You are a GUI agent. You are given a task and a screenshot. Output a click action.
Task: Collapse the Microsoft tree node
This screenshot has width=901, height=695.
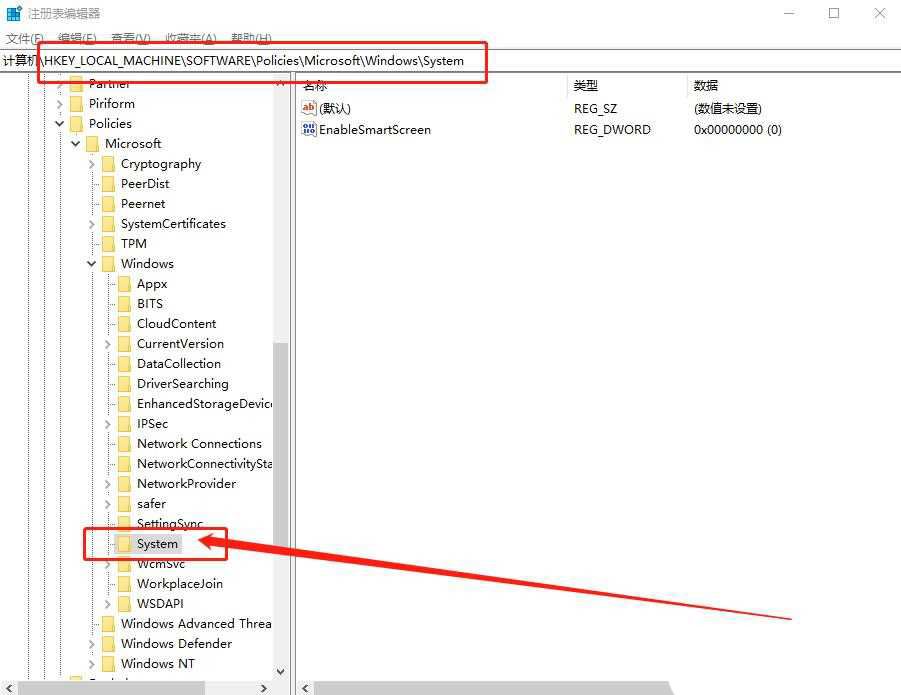74,143
